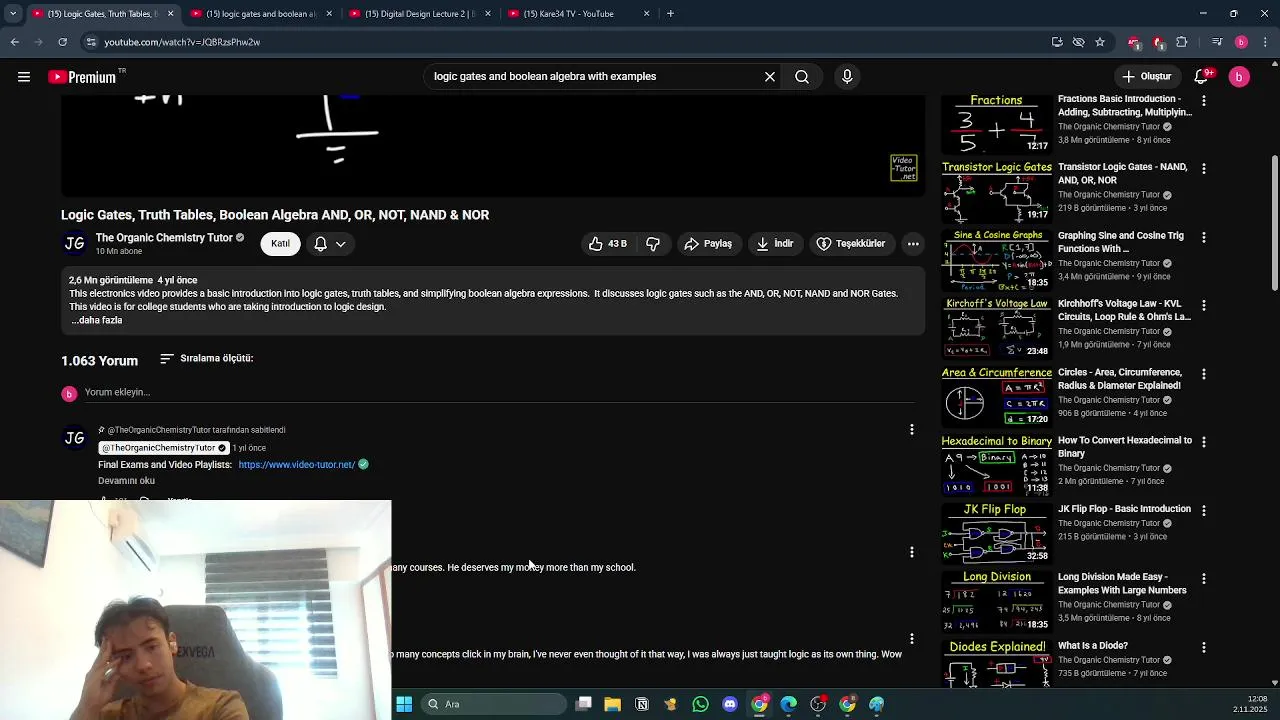Screen dimensions: 1280x720
Task: Go back with the browser back arrow
Action: coord(14,42)
